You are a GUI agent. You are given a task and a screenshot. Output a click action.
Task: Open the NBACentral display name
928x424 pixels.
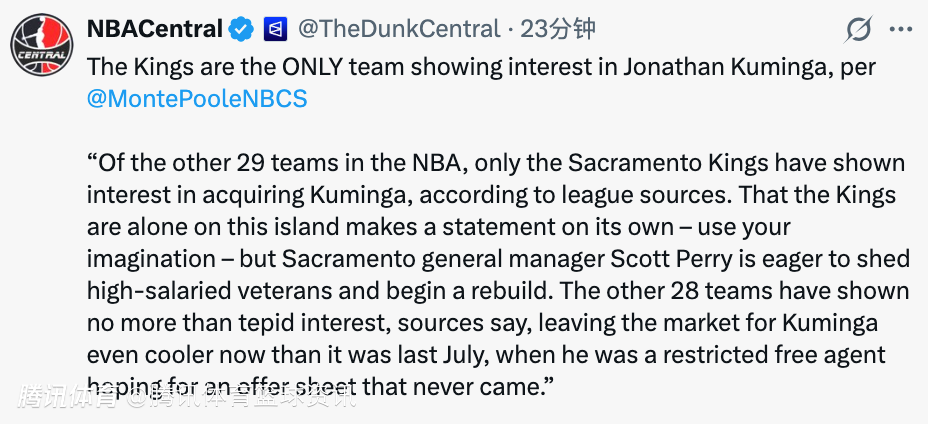pos(155,30)
